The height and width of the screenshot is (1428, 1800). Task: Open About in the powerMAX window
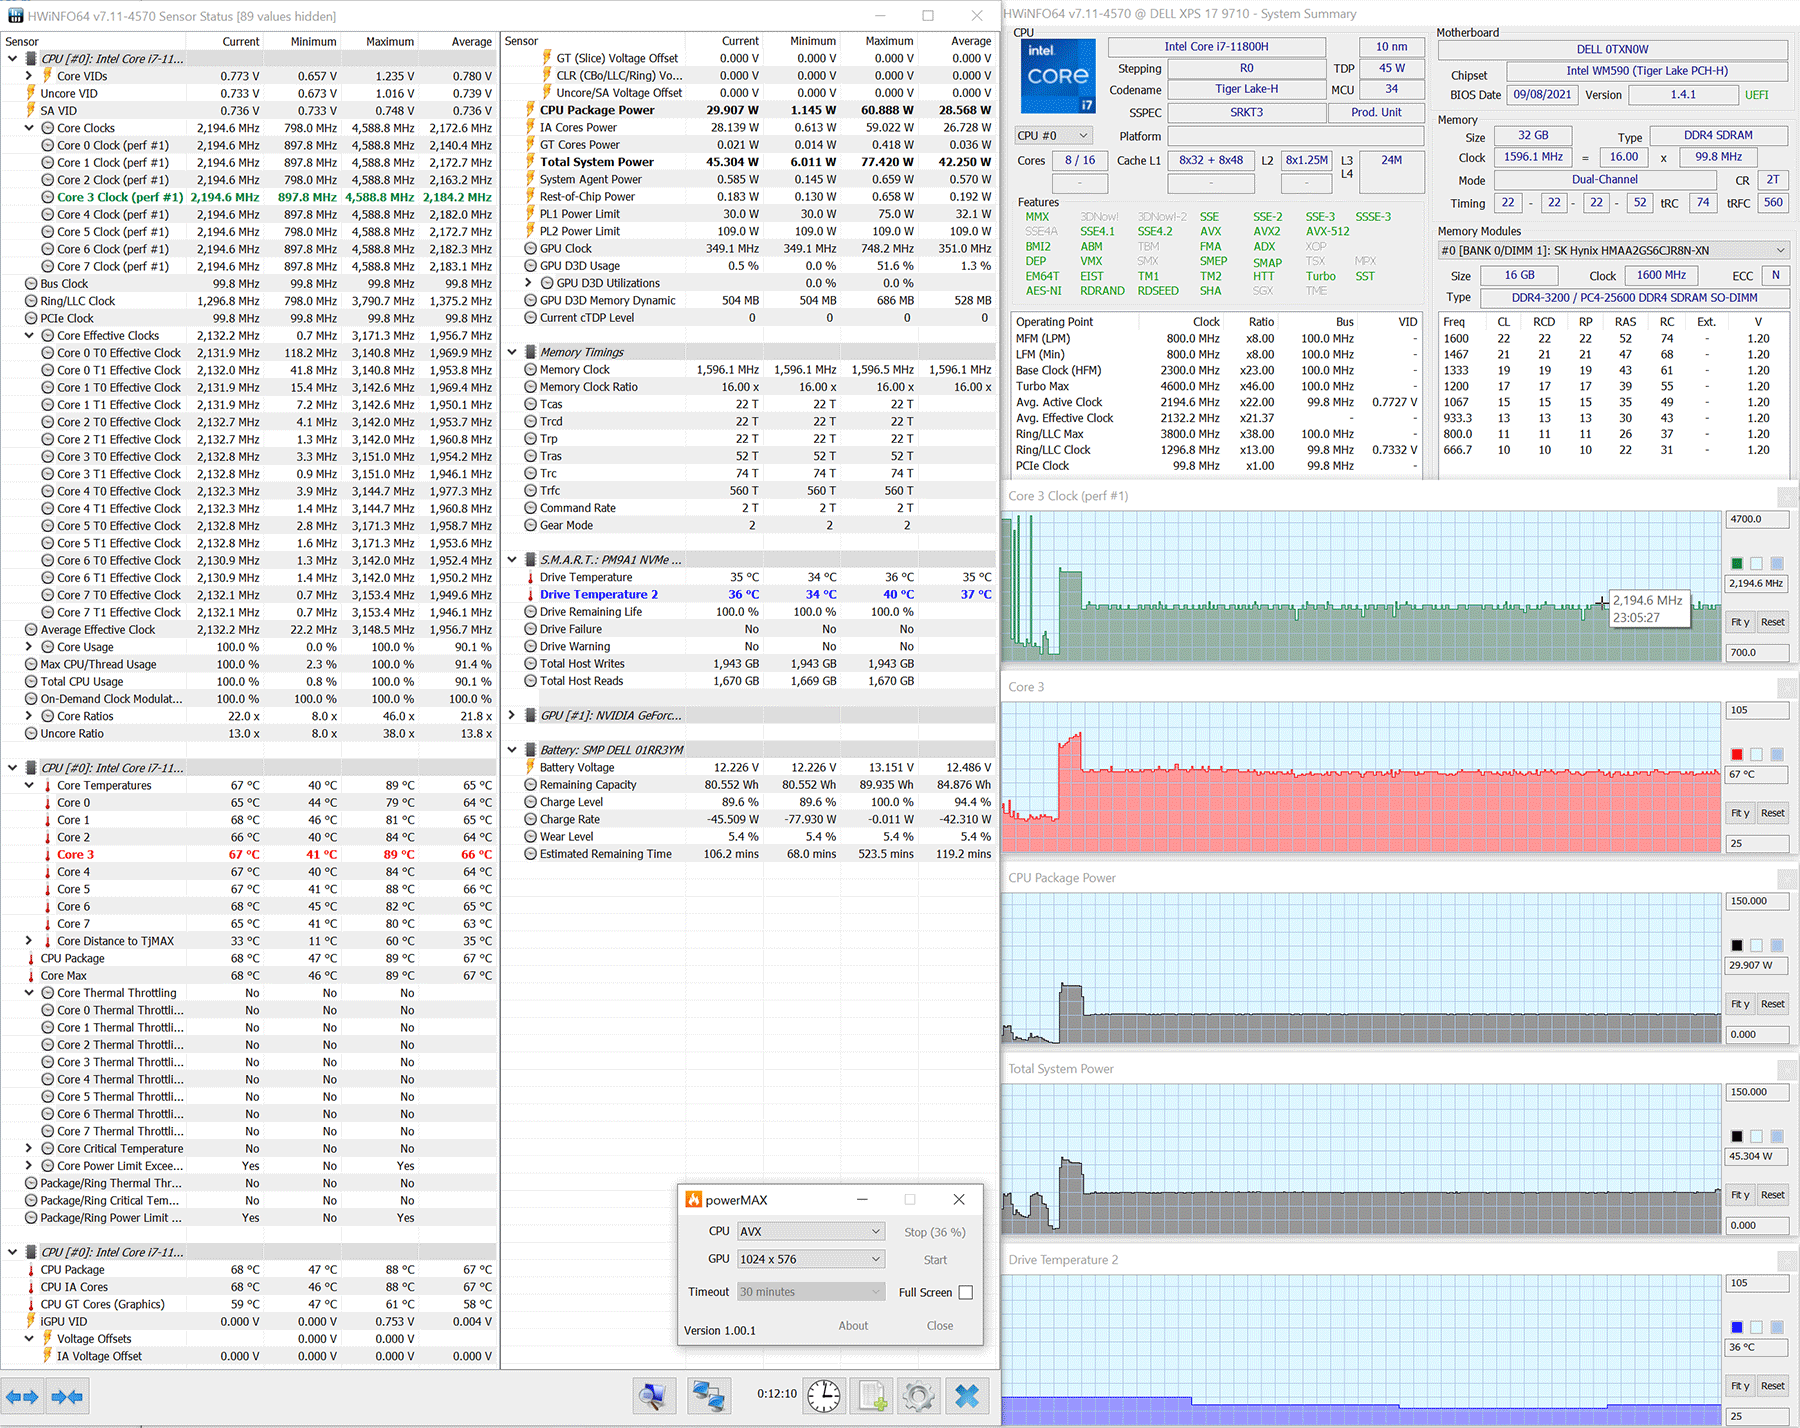tap(853, 1326)
